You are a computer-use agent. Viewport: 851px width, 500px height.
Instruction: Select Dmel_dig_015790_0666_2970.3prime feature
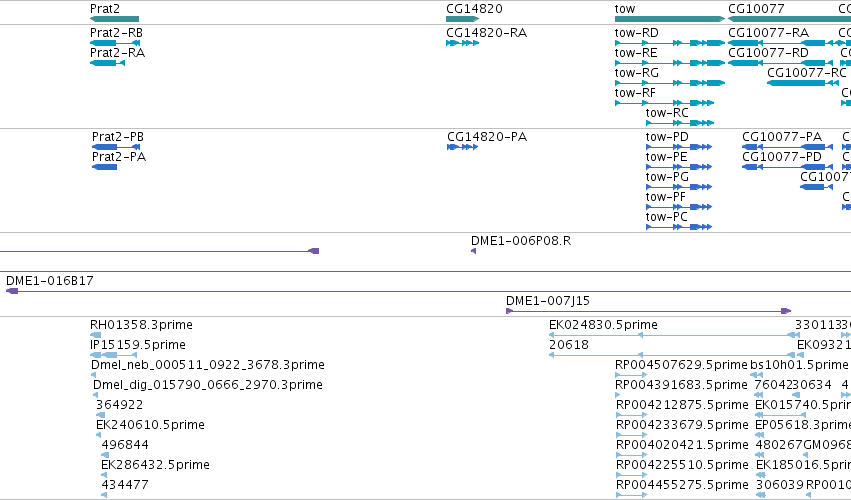208,385
